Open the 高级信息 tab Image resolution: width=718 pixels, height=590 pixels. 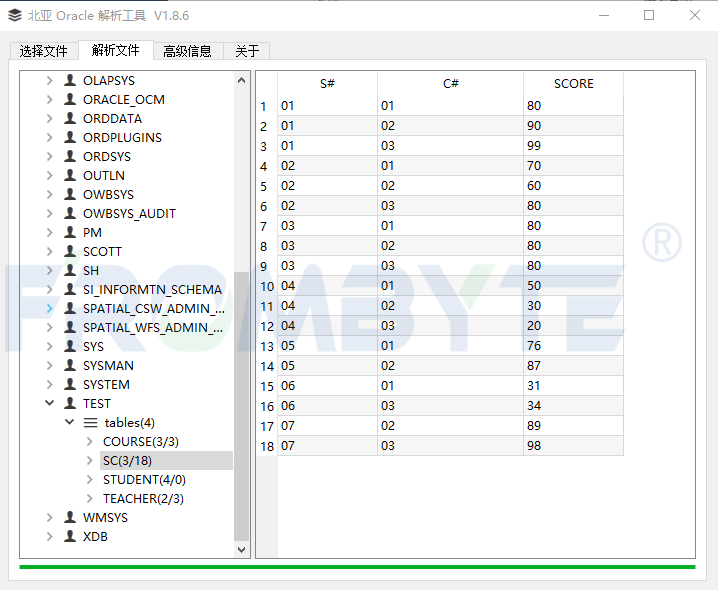tap(188, 51)
